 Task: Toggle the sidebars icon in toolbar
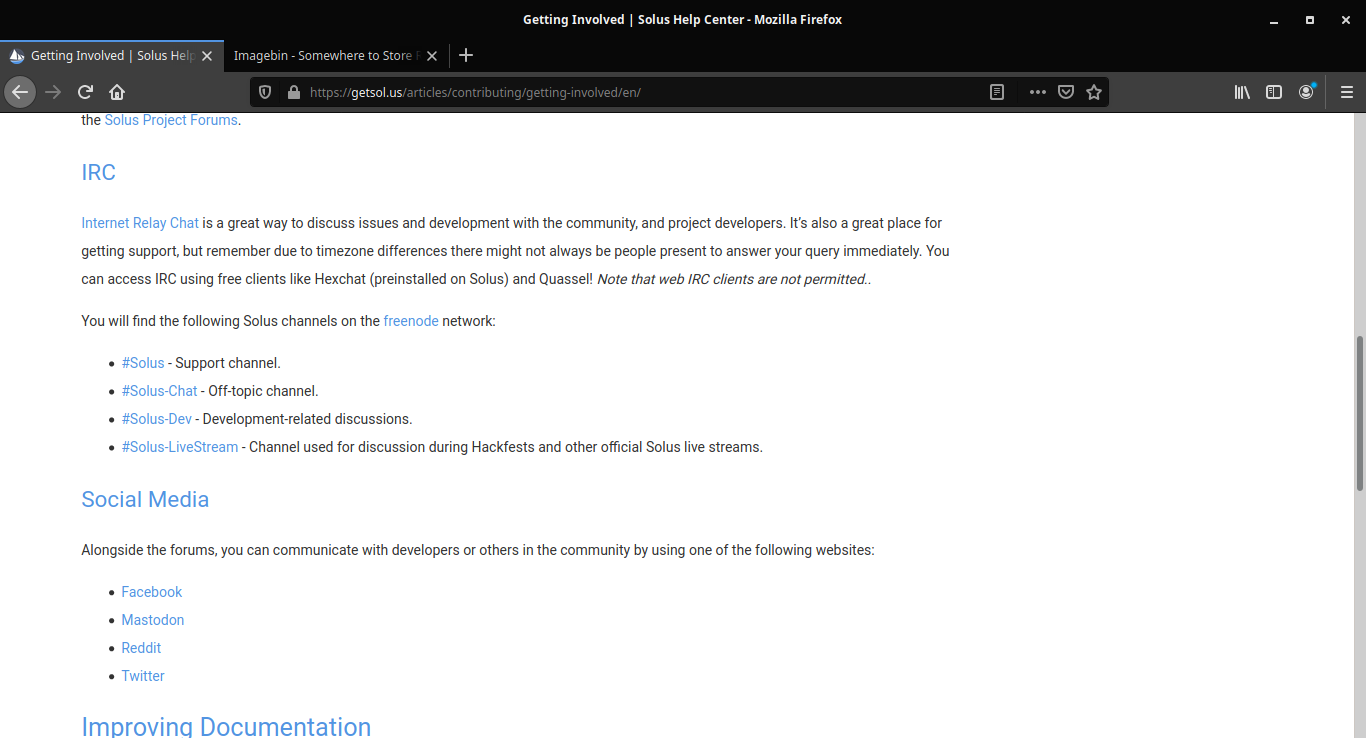(1274, 92)
